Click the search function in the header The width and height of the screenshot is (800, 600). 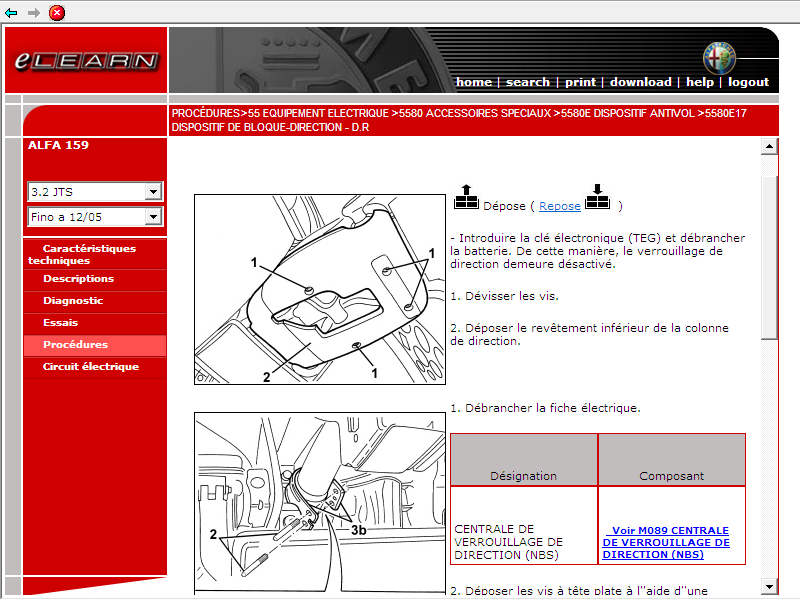click(528, 82)
